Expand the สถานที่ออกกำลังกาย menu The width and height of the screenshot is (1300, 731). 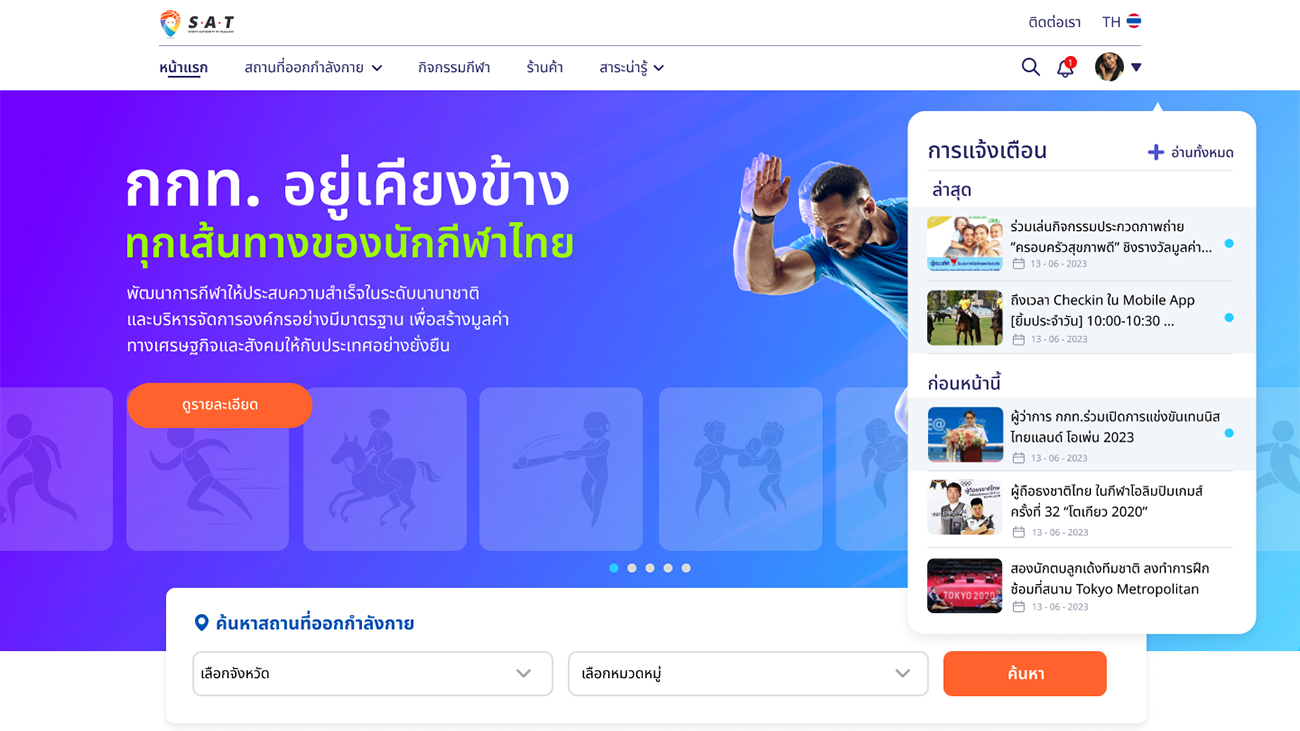pos(313,68)
